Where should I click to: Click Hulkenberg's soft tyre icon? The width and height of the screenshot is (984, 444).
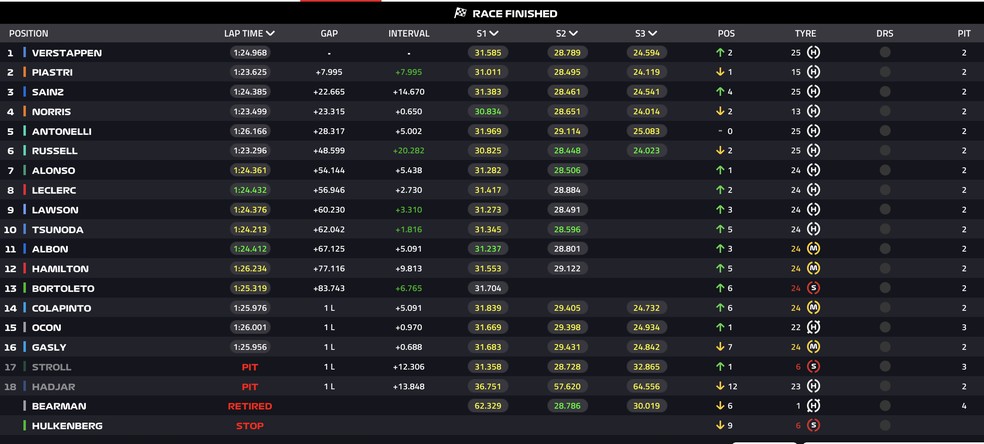[813, 425]
